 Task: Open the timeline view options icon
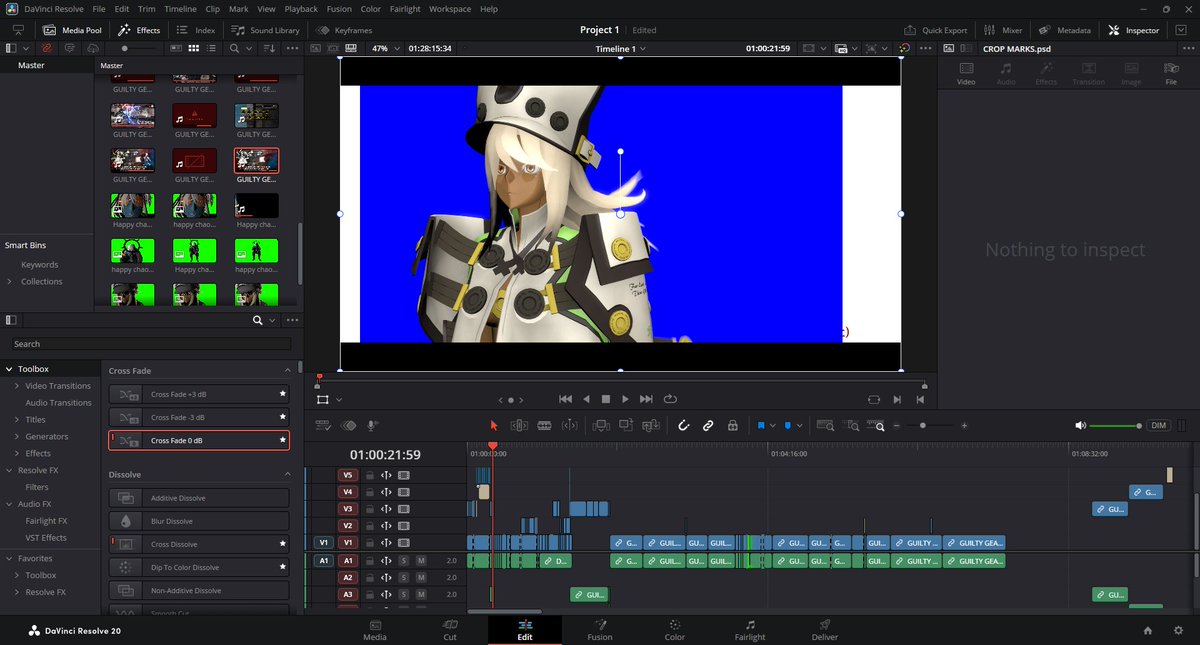(323, 425)
